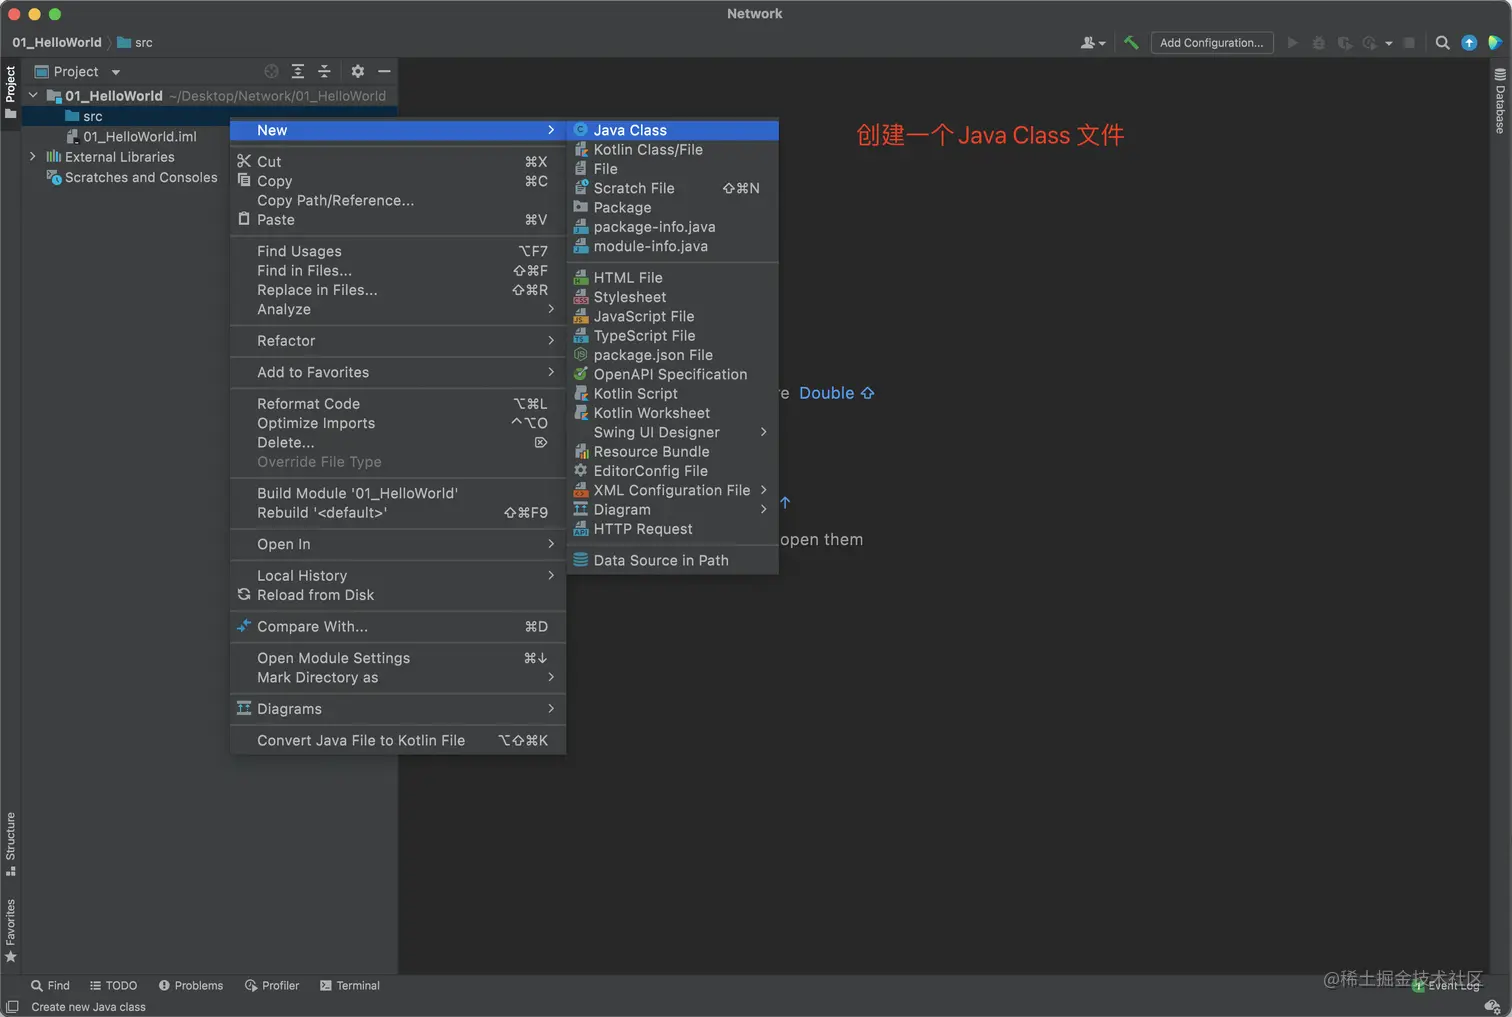Screen dimensions: 1512x1017
Task: Click the Collapse All icon in Project panel
Action: click(x=324, y=72)
